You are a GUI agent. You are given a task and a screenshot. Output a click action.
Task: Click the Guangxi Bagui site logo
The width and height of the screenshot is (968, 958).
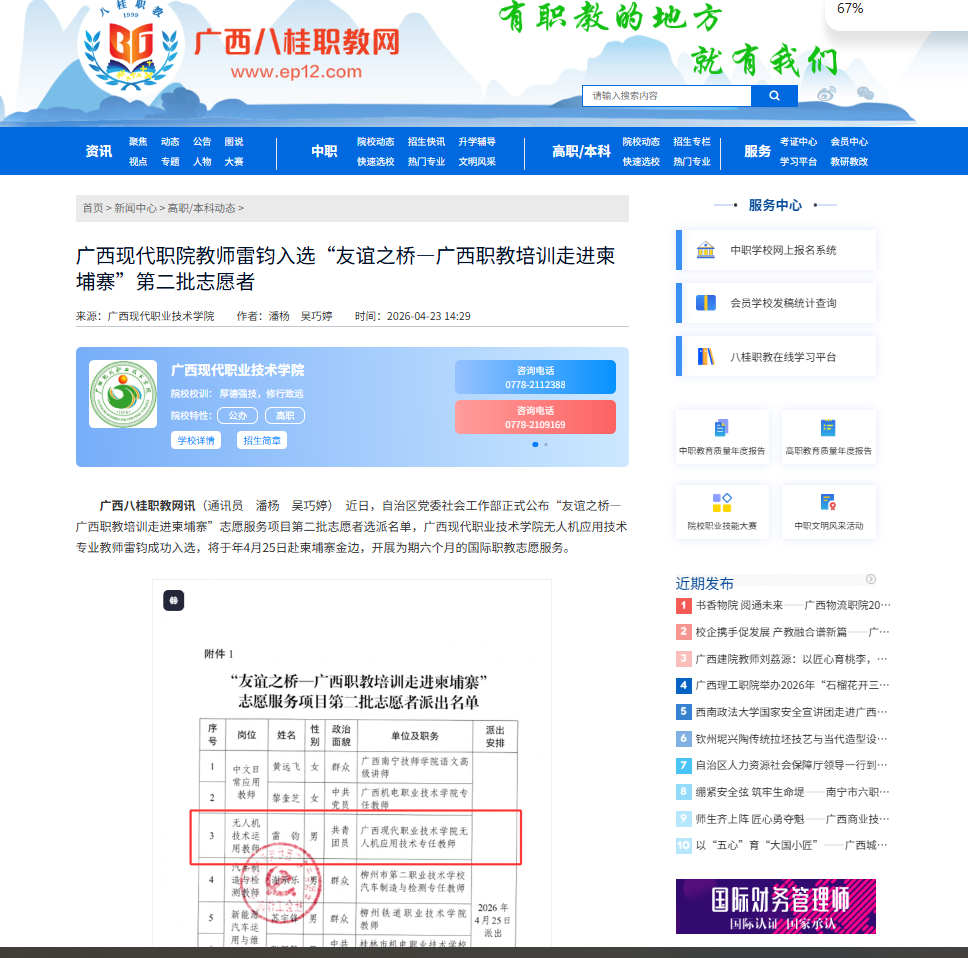131,46
